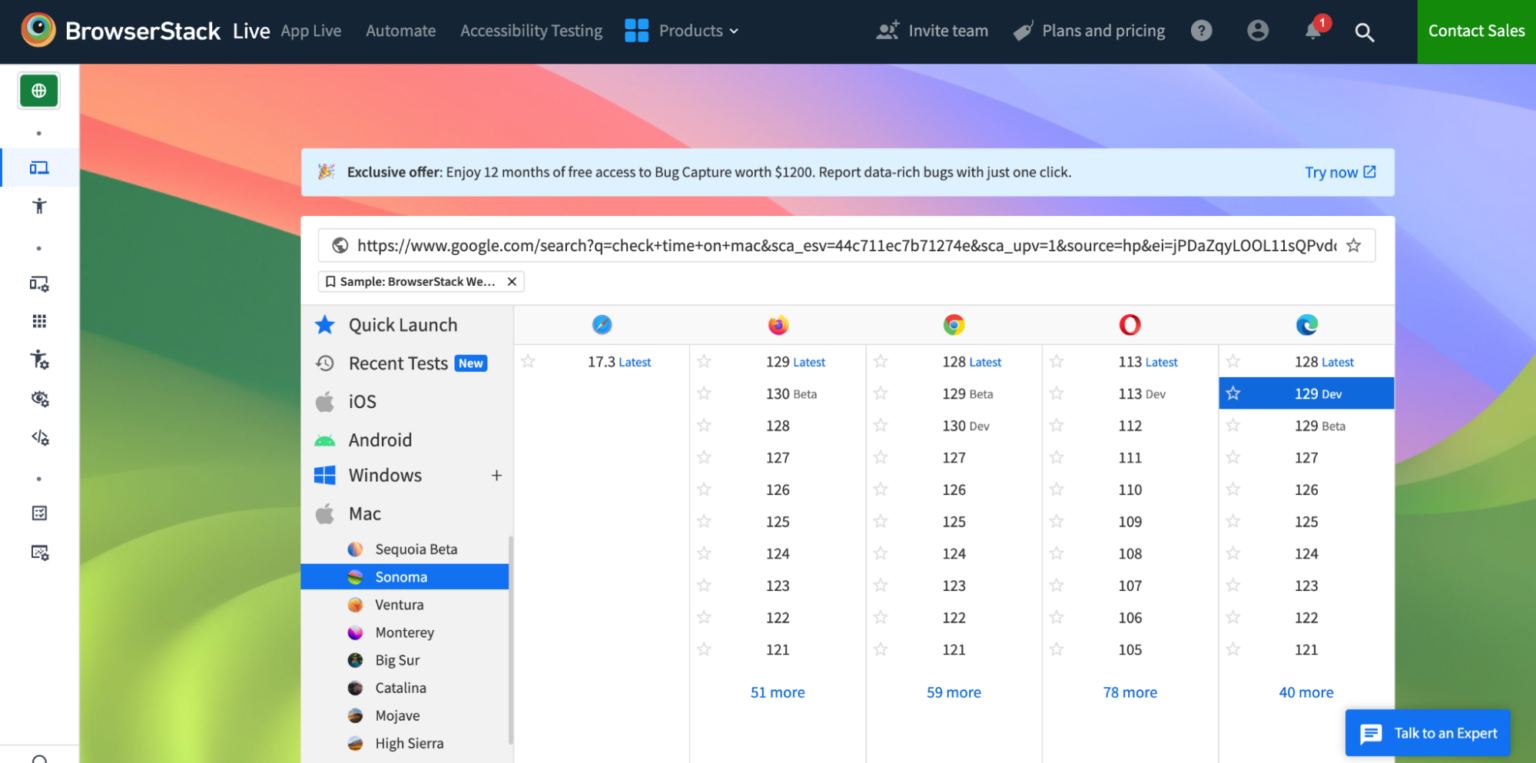This screenshot has width=1536, height=763.
Task: Click the help question-mark icon
Action: [1201, 30]
